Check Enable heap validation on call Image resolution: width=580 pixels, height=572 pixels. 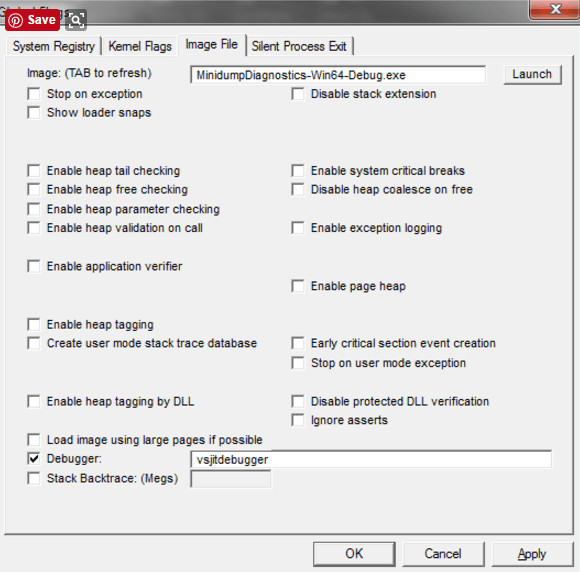[x=34, y=228]
